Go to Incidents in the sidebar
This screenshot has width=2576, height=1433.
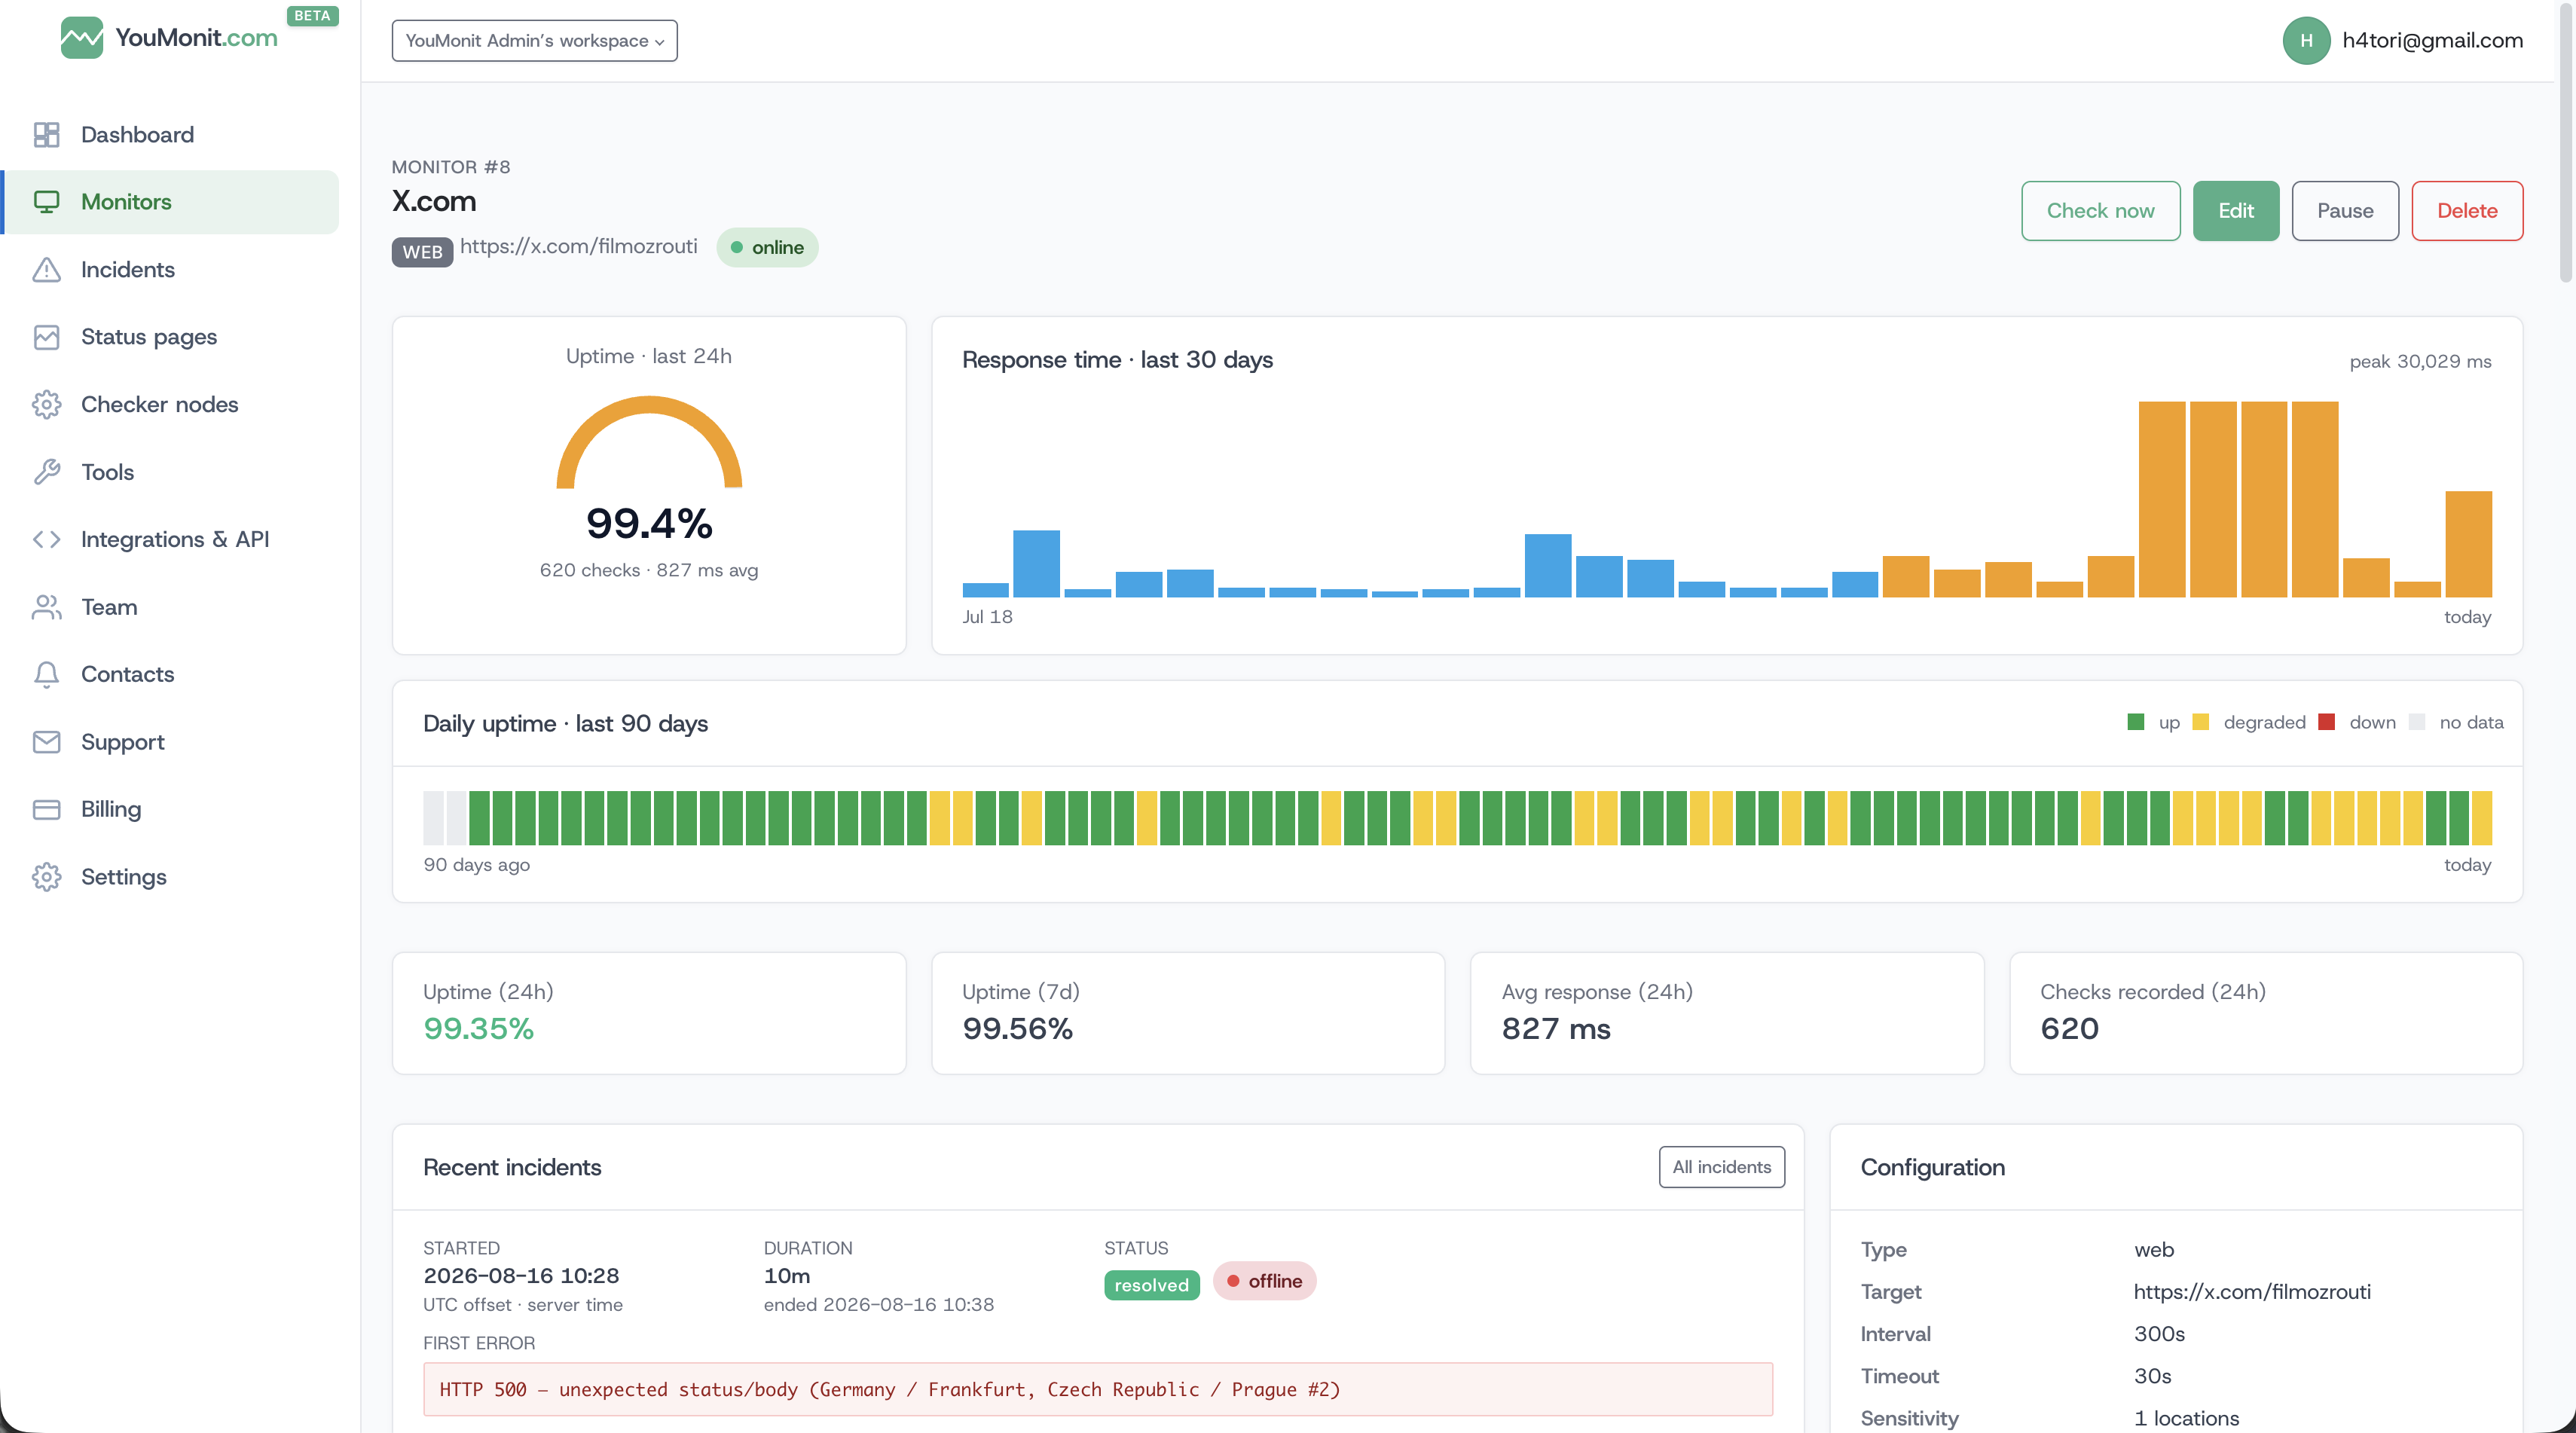tap(170, 270)
